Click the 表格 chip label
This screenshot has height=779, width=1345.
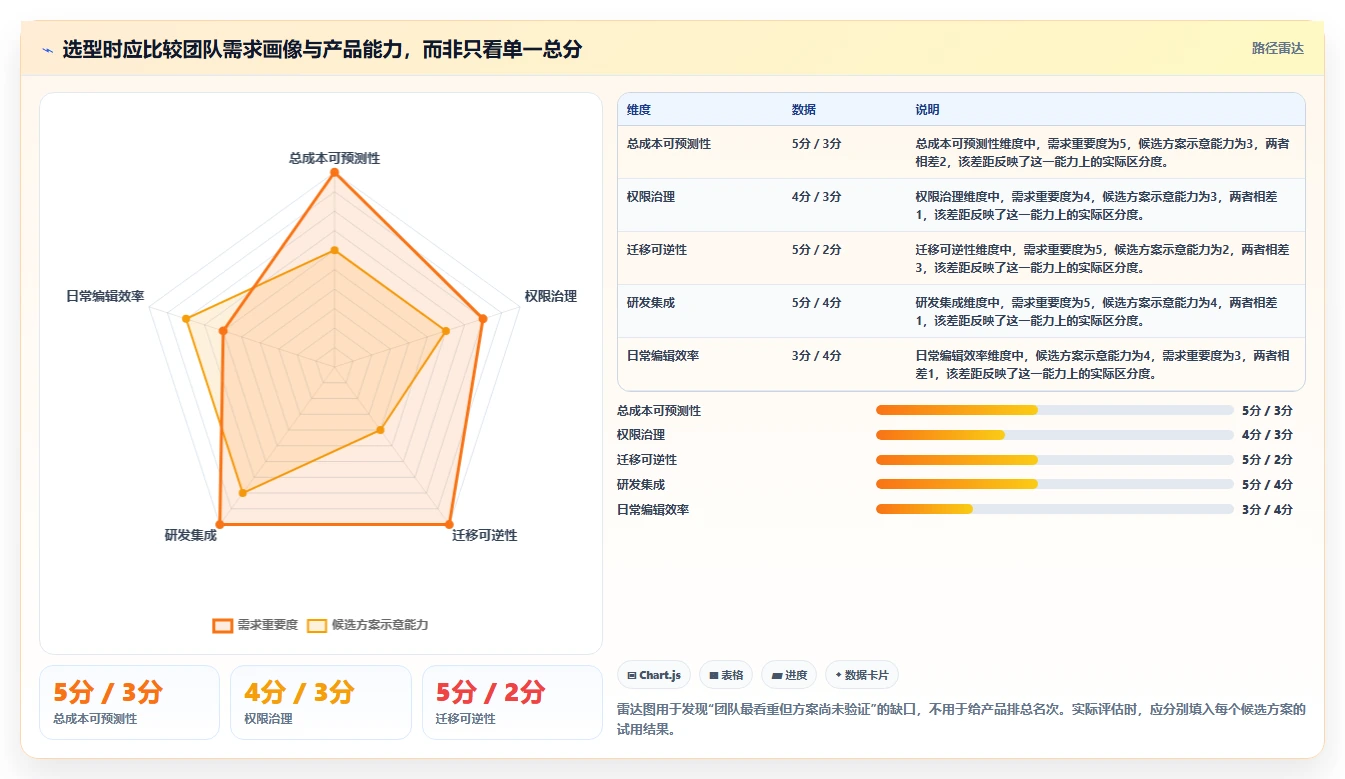(x=732, y=675)
